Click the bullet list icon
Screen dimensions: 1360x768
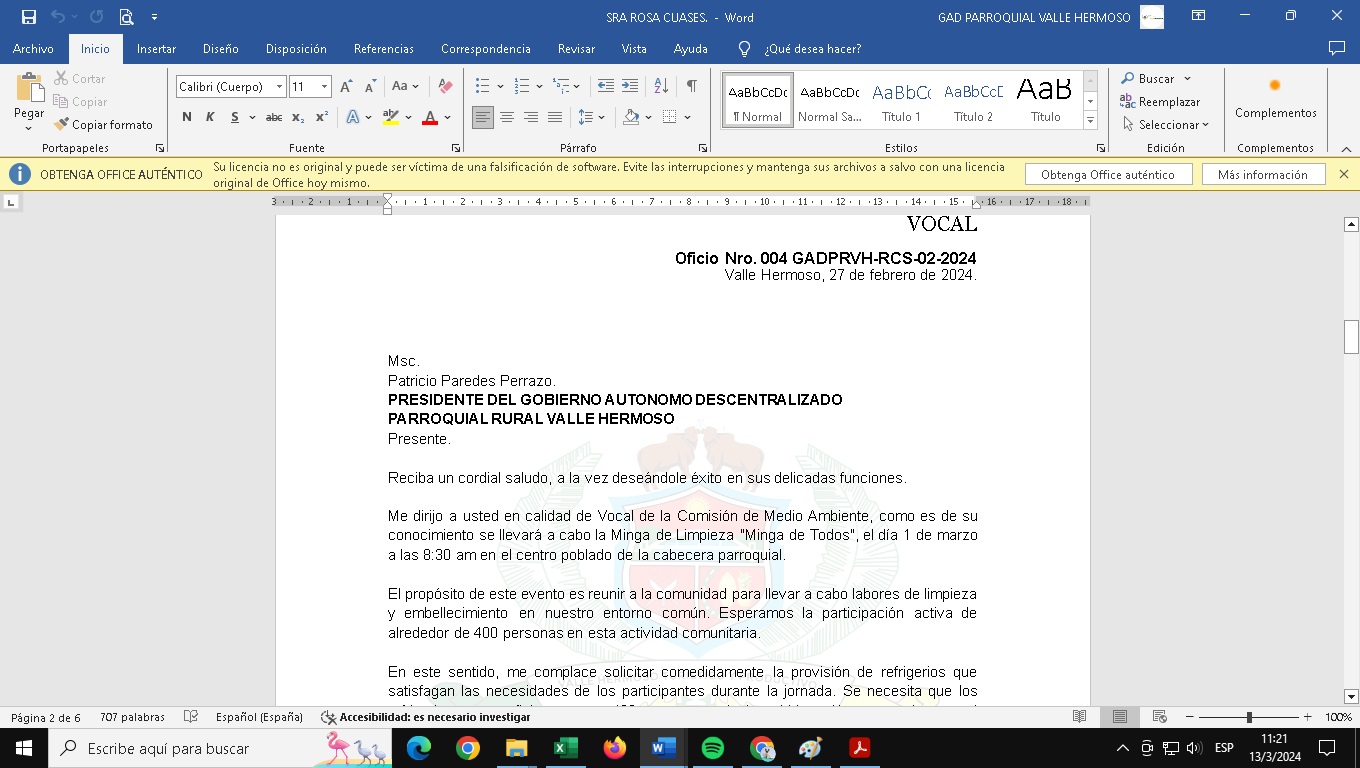(x=483, y=87)
